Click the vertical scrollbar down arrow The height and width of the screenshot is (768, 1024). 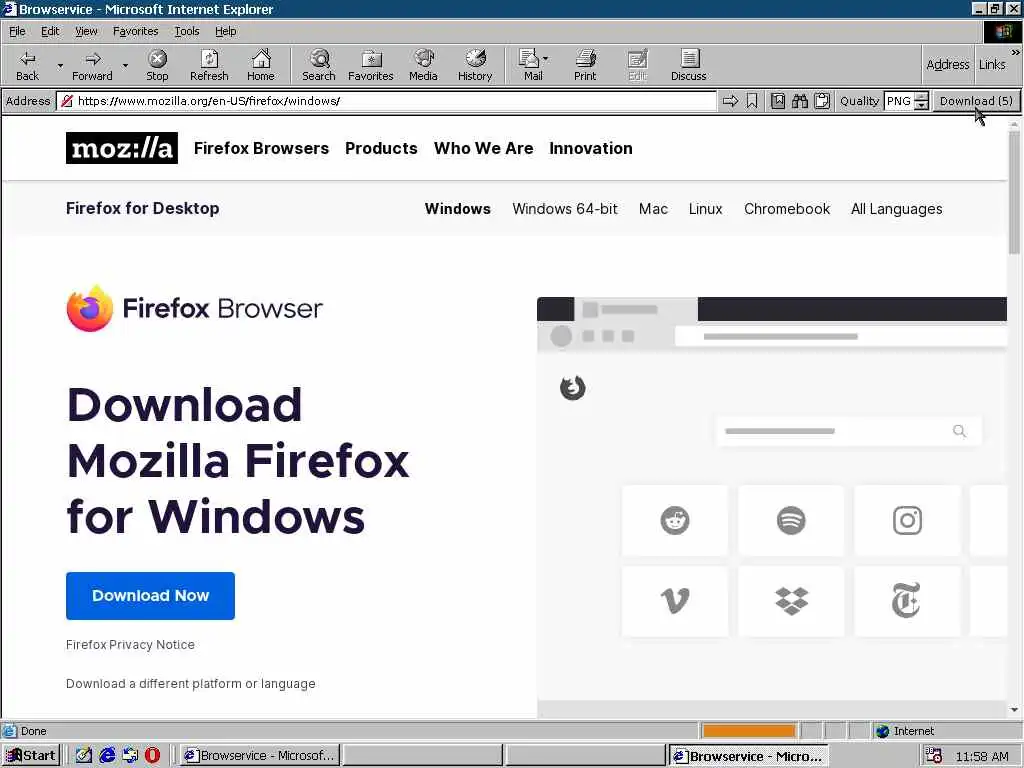click(x=1014, y=710)
